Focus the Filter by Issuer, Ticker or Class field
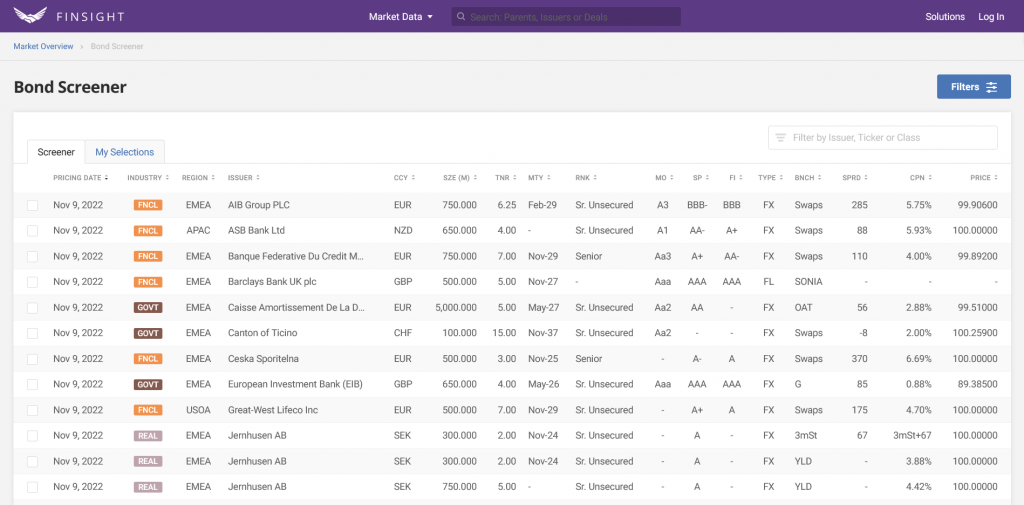The height and width of the screenshot is (505, 1024). click(x=882, y=138)
